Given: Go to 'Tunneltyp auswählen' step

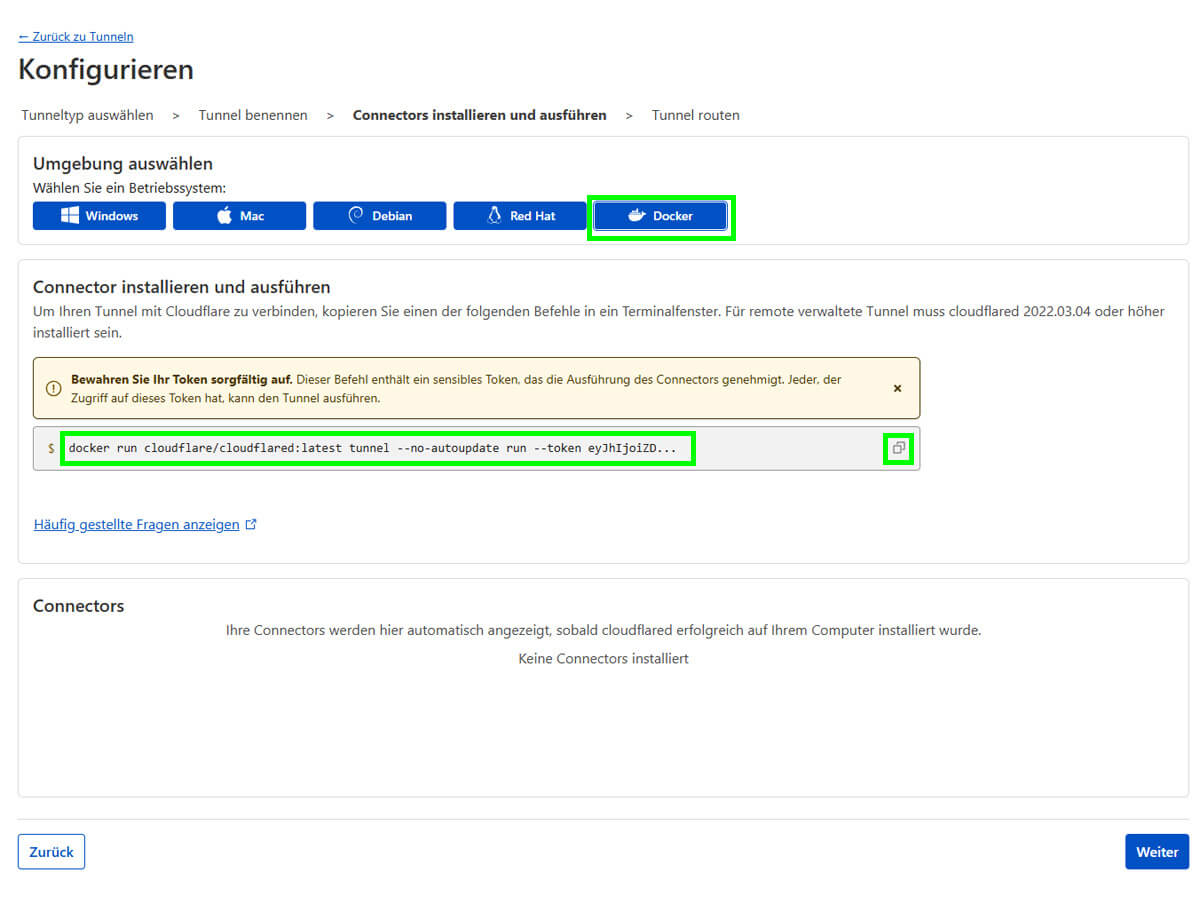Looking at the screenshot, I should click(88, 115).
